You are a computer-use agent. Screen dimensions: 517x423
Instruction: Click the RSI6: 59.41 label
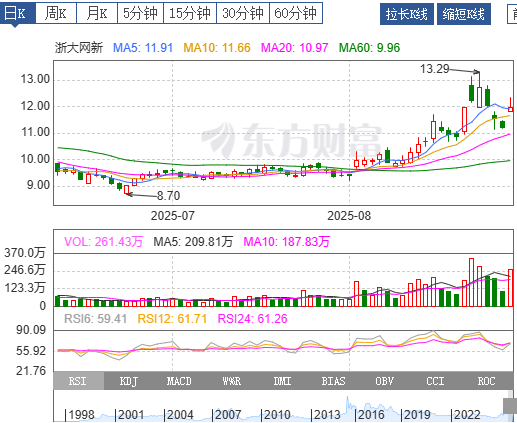pyautogui.click(x=95, y=319)
